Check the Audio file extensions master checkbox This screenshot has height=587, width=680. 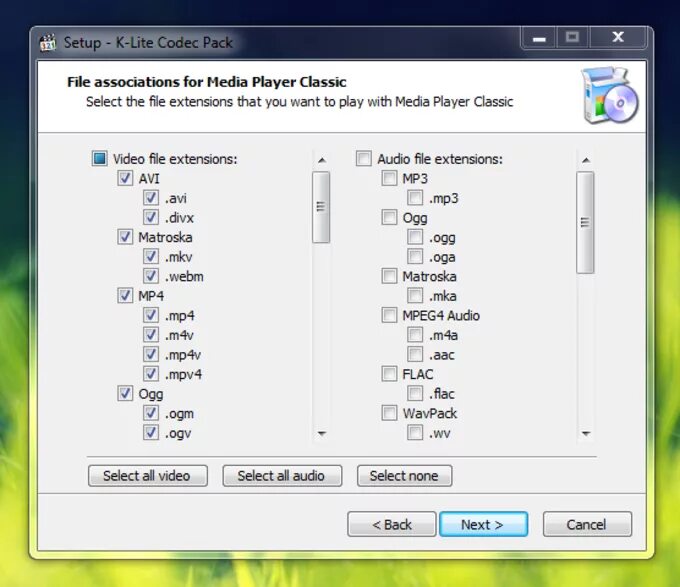tap(363, 159)
